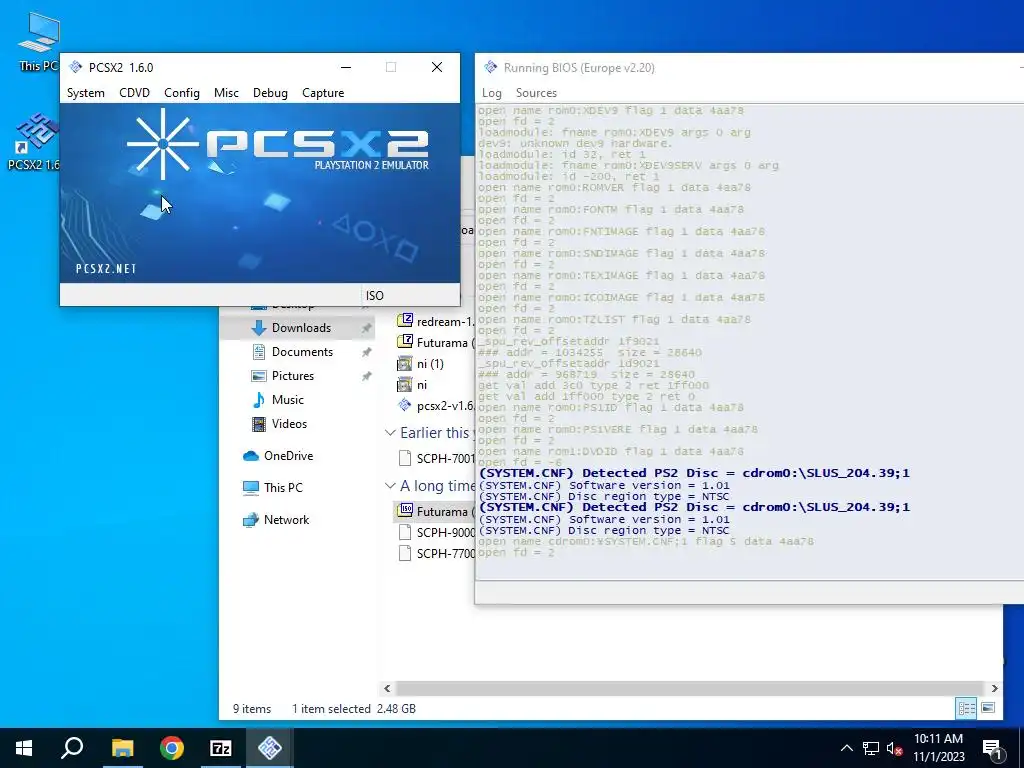Screen dimensions: 1024x768
Task: Click the Pictures icon in sidebar
Action: (259, 376)
